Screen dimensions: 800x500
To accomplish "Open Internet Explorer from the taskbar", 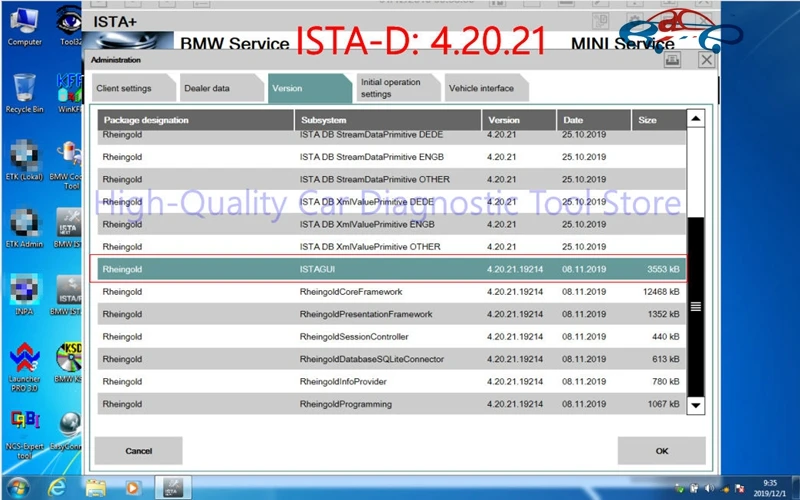I will (57, 488).
